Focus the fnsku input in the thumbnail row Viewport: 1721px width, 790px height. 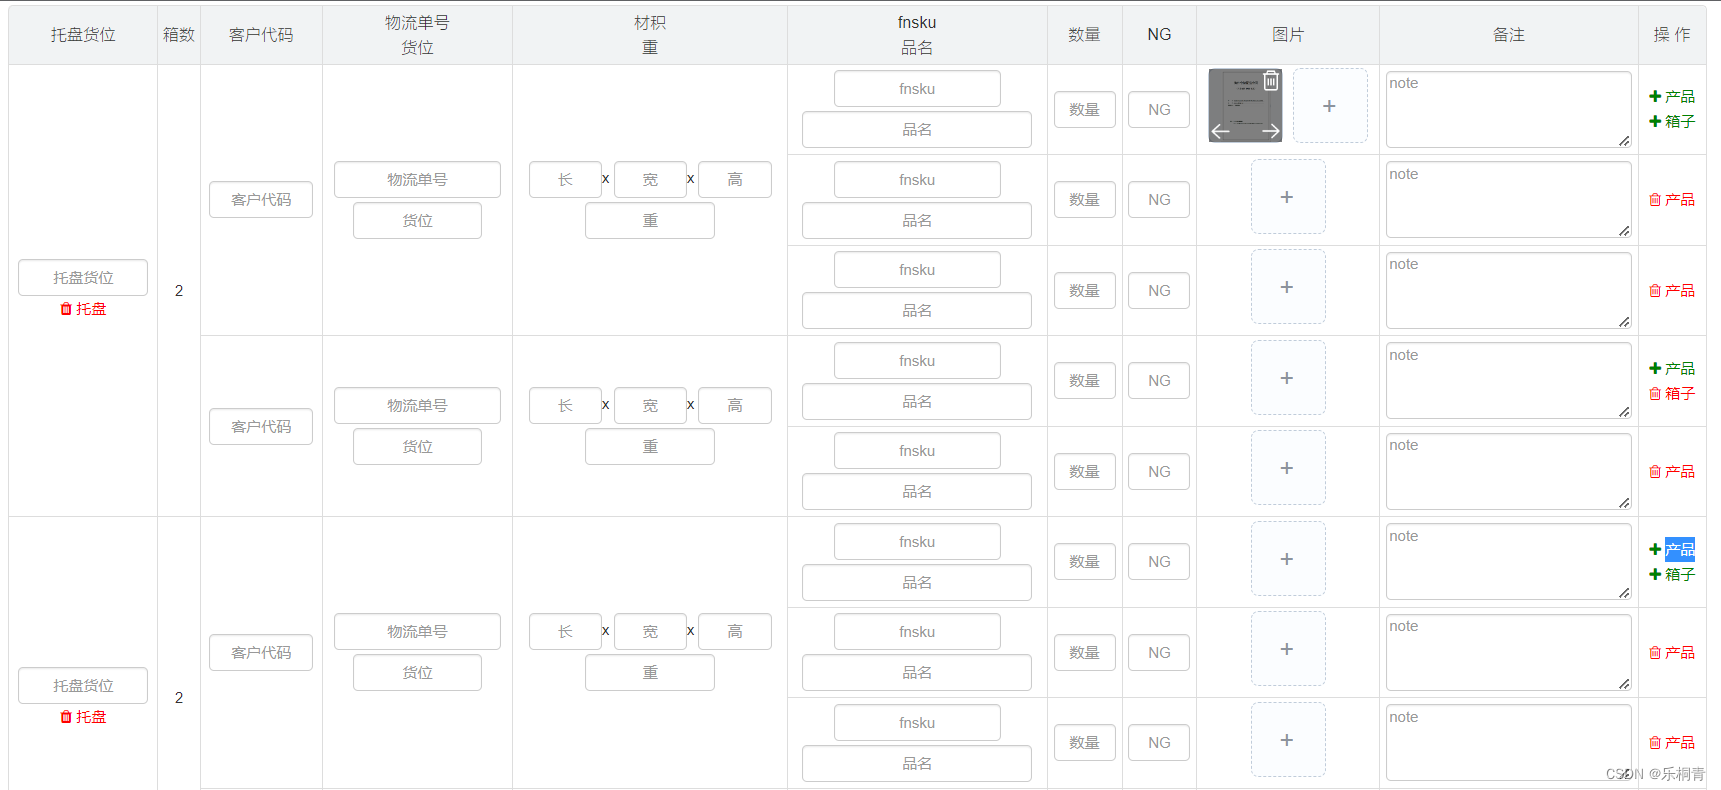(x=917, y=89)
